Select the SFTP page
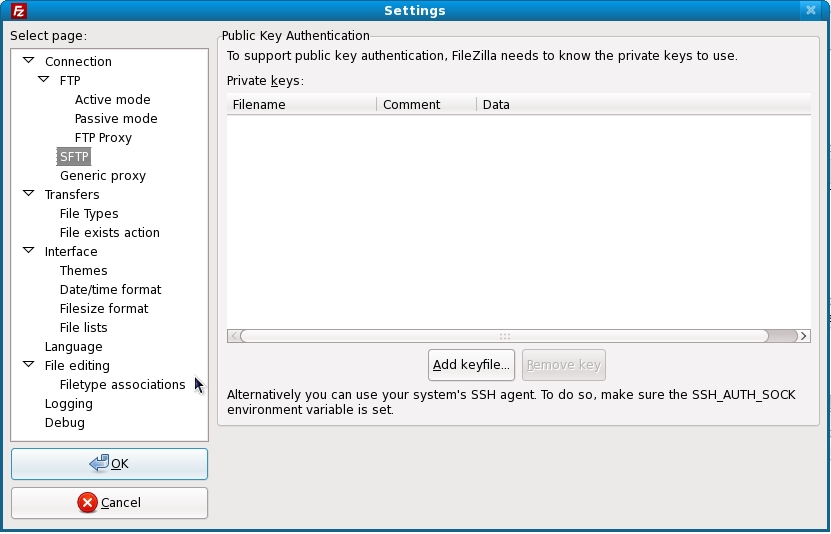Viewport: 831px width, 534px height. [74, 157]
